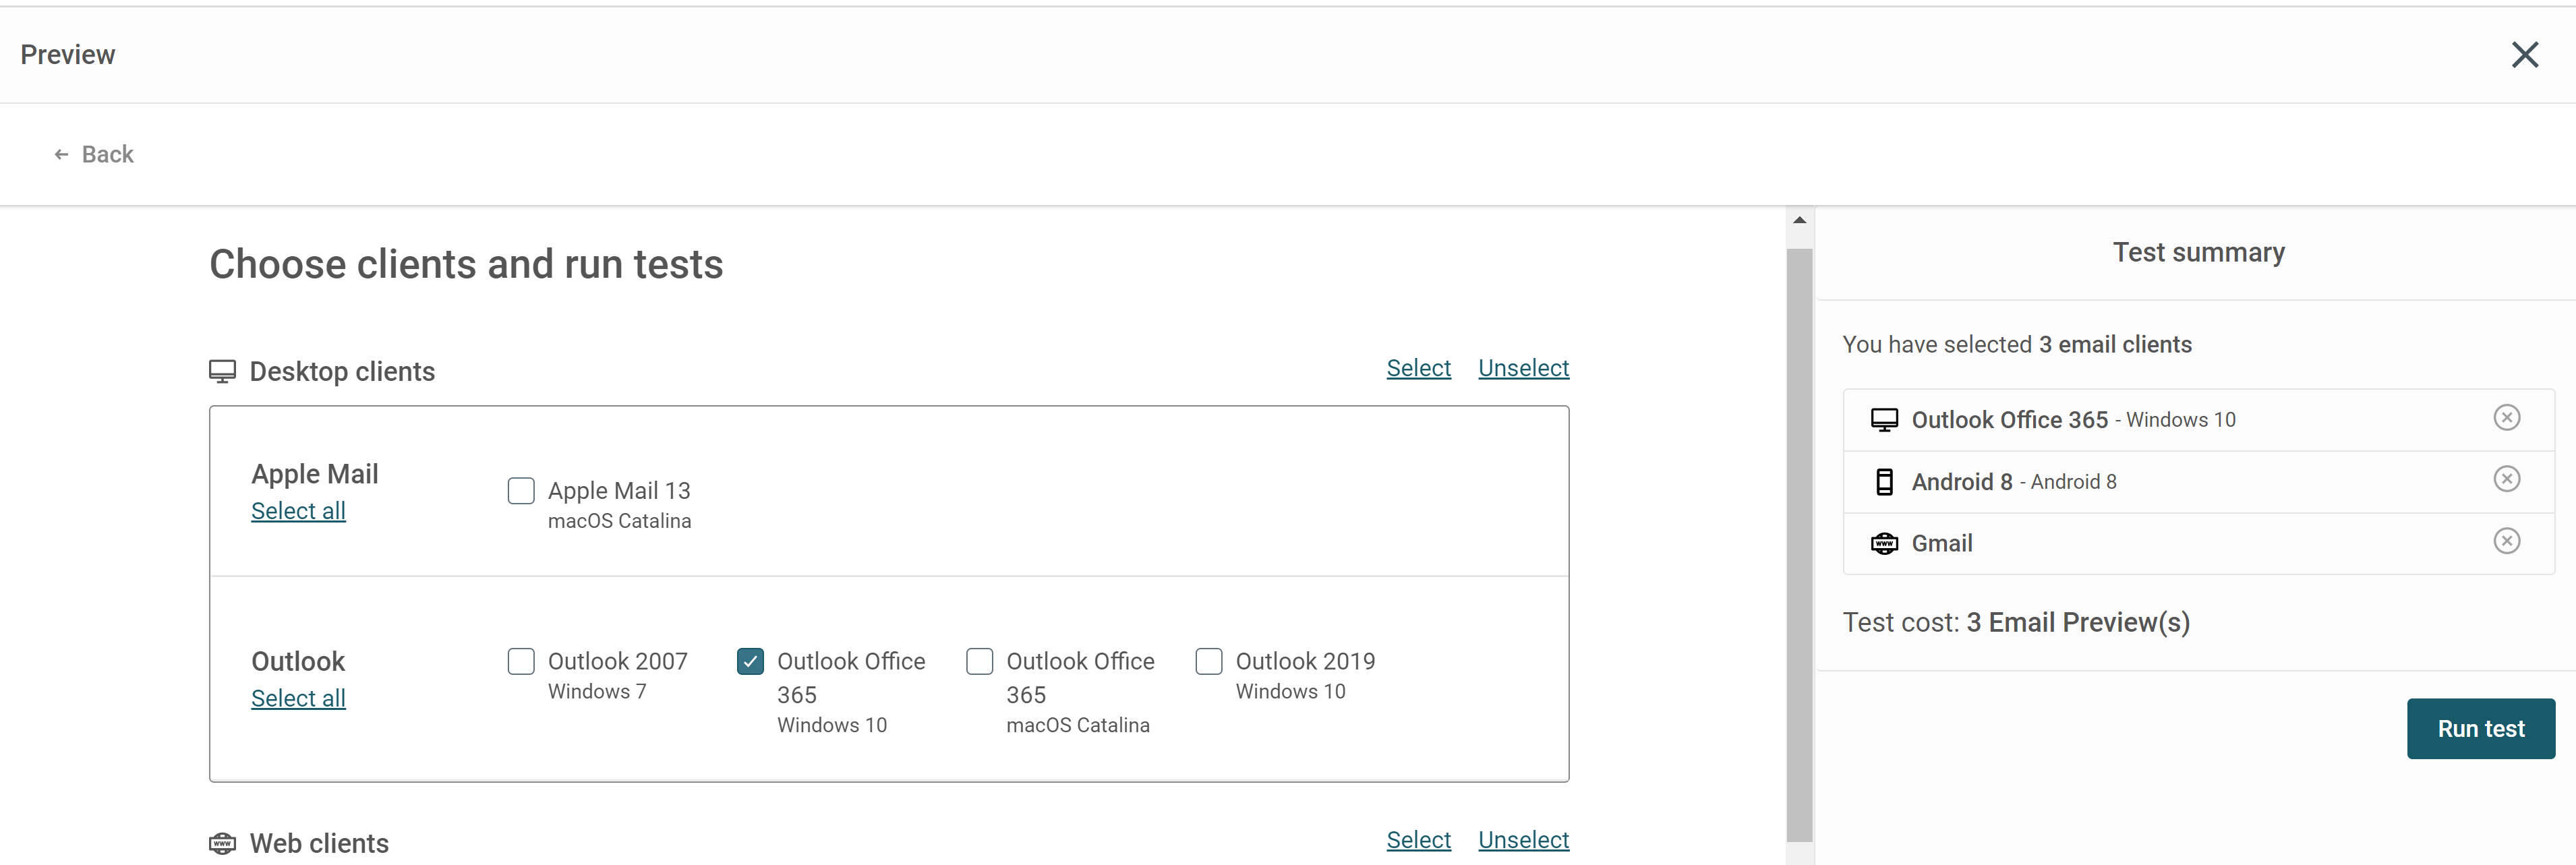Image resolution: width=2576 pixels, height=865 pixels.
Task: Go back using the Back arrow link
Action: point(93,154)
